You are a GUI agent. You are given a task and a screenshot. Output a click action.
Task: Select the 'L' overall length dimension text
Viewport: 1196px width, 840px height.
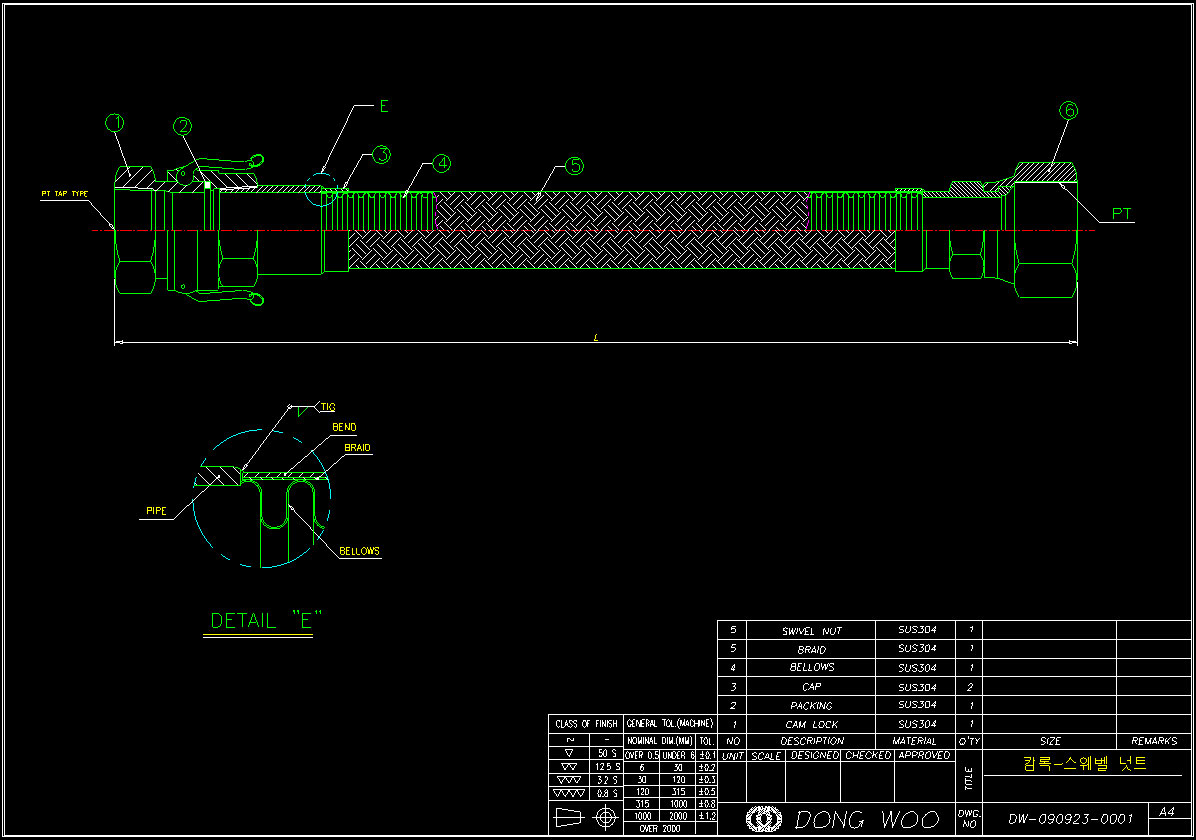click(596, 337)
